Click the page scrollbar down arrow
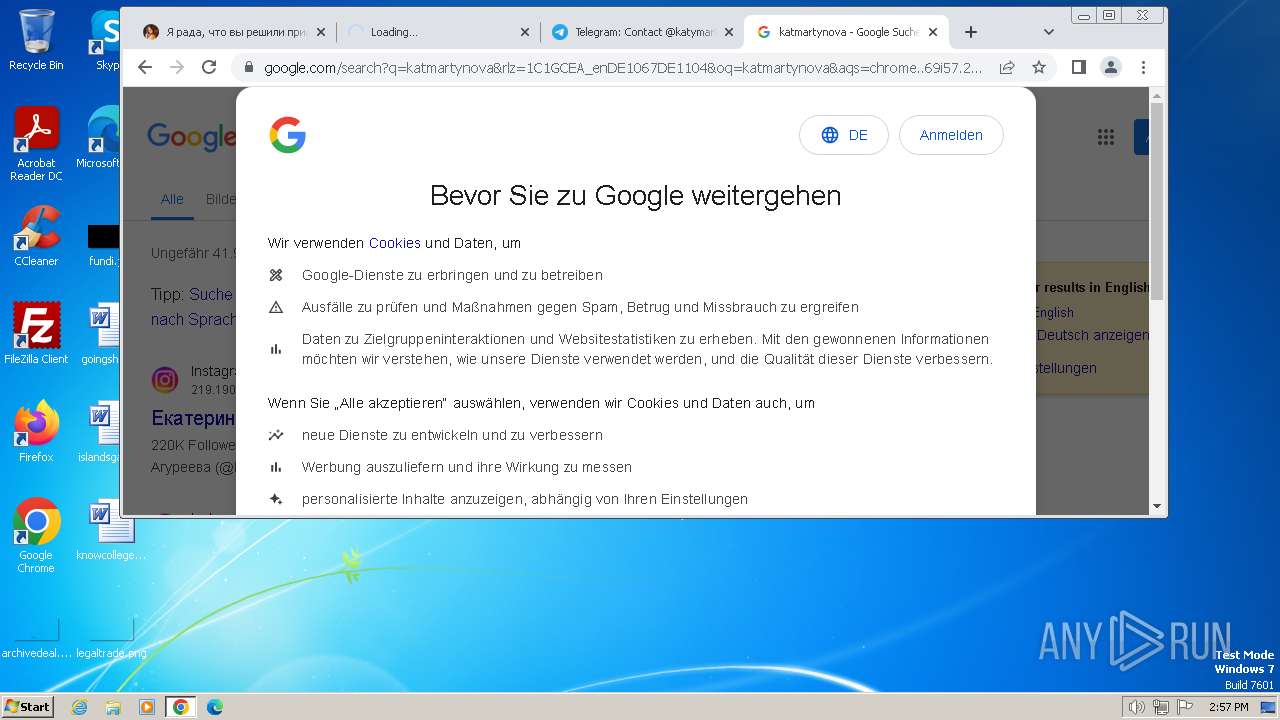 [x=1157, y=507]
